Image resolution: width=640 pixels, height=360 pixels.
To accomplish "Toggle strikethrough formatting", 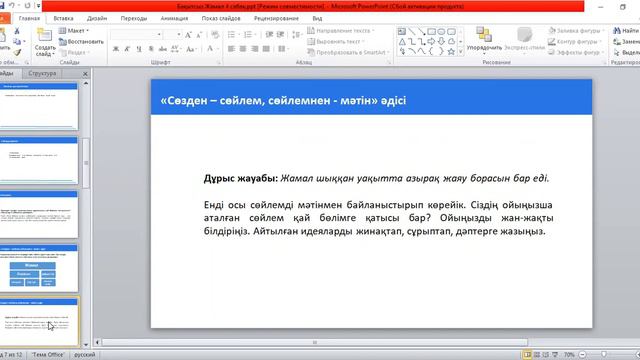I will pos(162,49).
